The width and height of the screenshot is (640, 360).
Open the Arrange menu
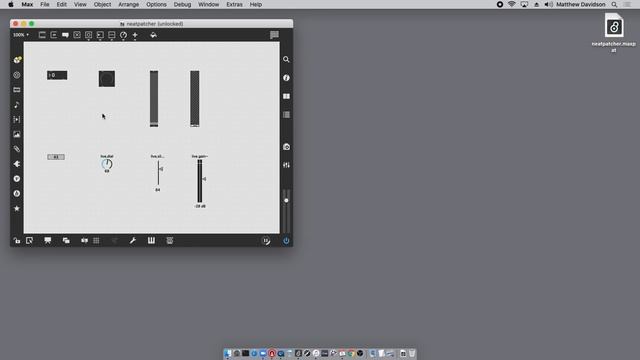pyautogui.click(x=129, y=4)
